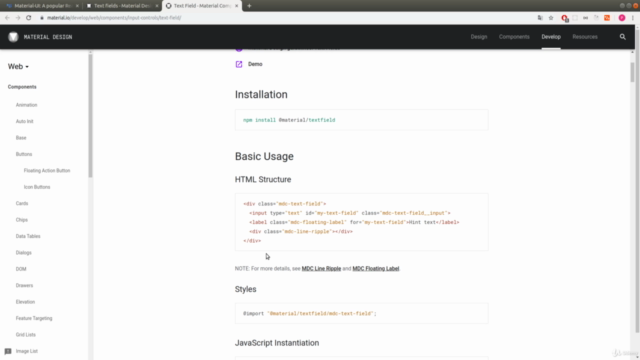Image resolution: width=640 pixels, height=360 pixels.
Task: Open the Components nav item
Action: pyautogui.click(x=514, y=37)
